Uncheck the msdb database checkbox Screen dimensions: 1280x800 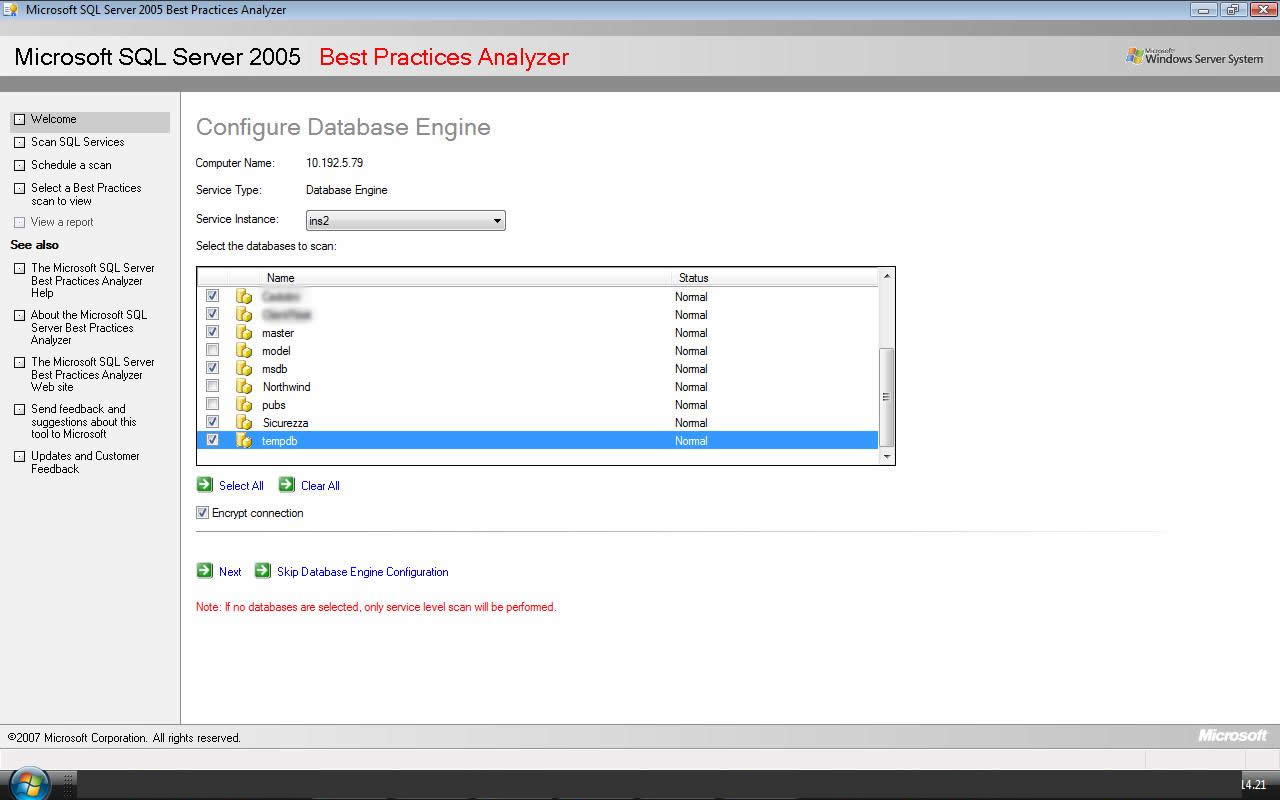[212, 368]
